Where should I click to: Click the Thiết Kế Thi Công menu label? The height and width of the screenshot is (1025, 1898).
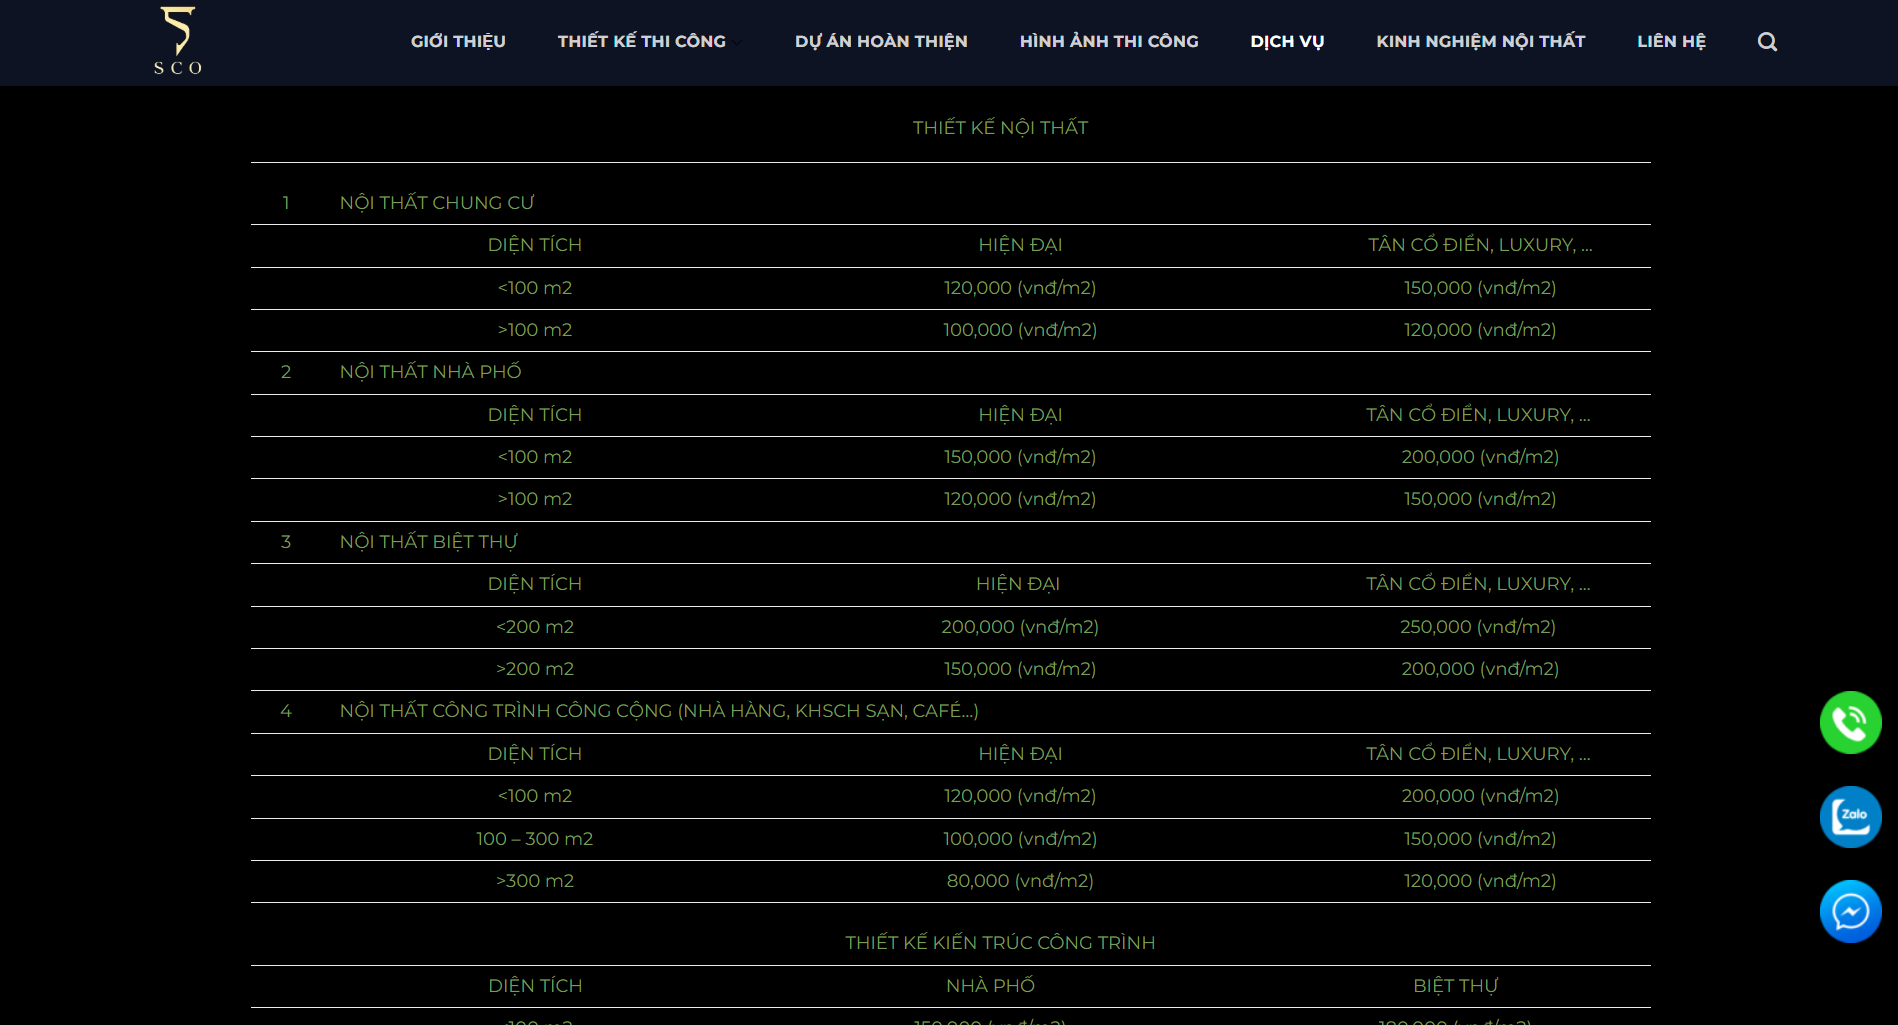point(641,41)
